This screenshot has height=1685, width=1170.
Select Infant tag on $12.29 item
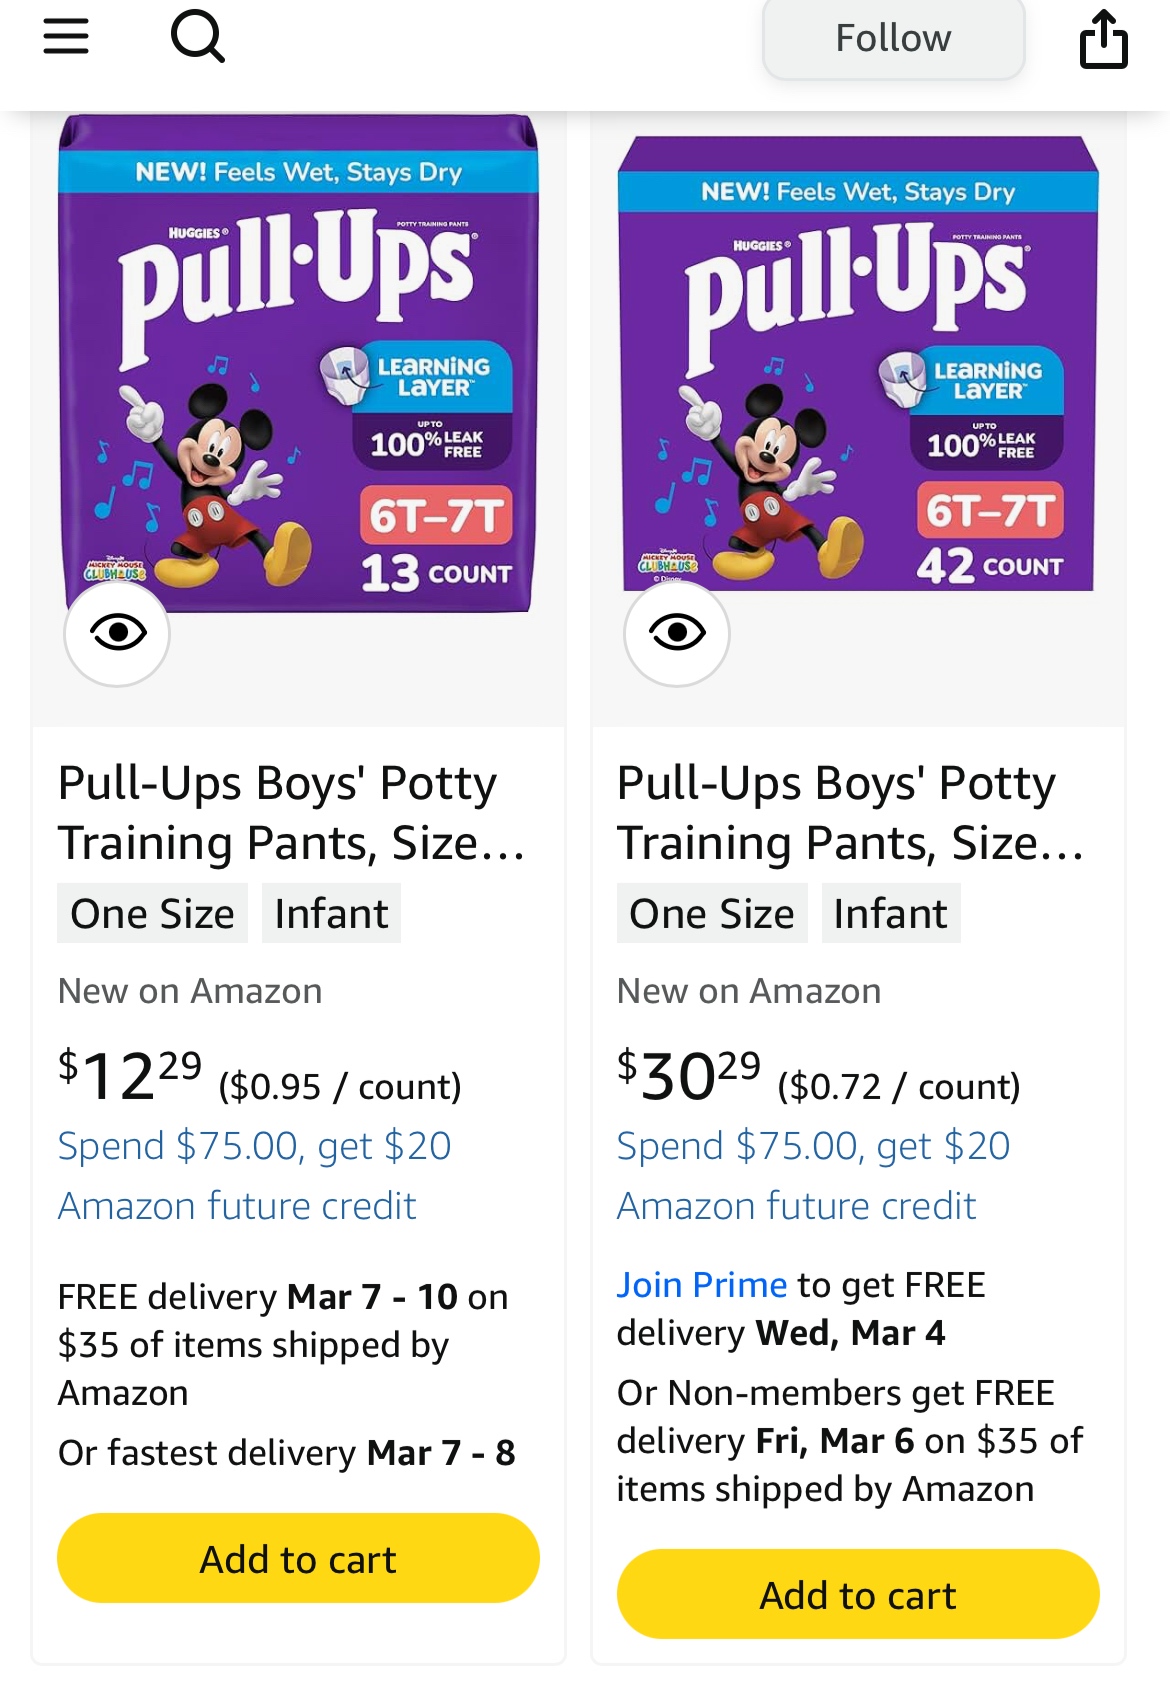[331, 913]
